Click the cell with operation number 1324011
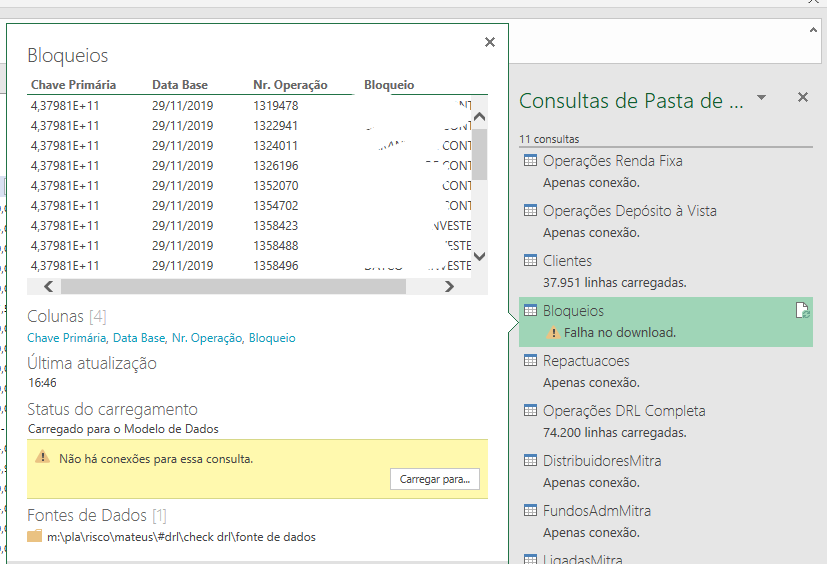Image resolution: width=834 pixels, height=564 pixels. (x=276, y=145)
